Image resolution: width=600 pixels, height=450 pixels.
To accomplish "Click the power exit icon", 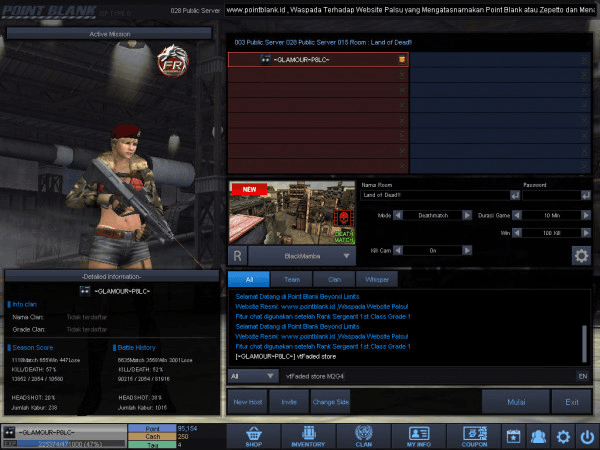I will 587,437.
